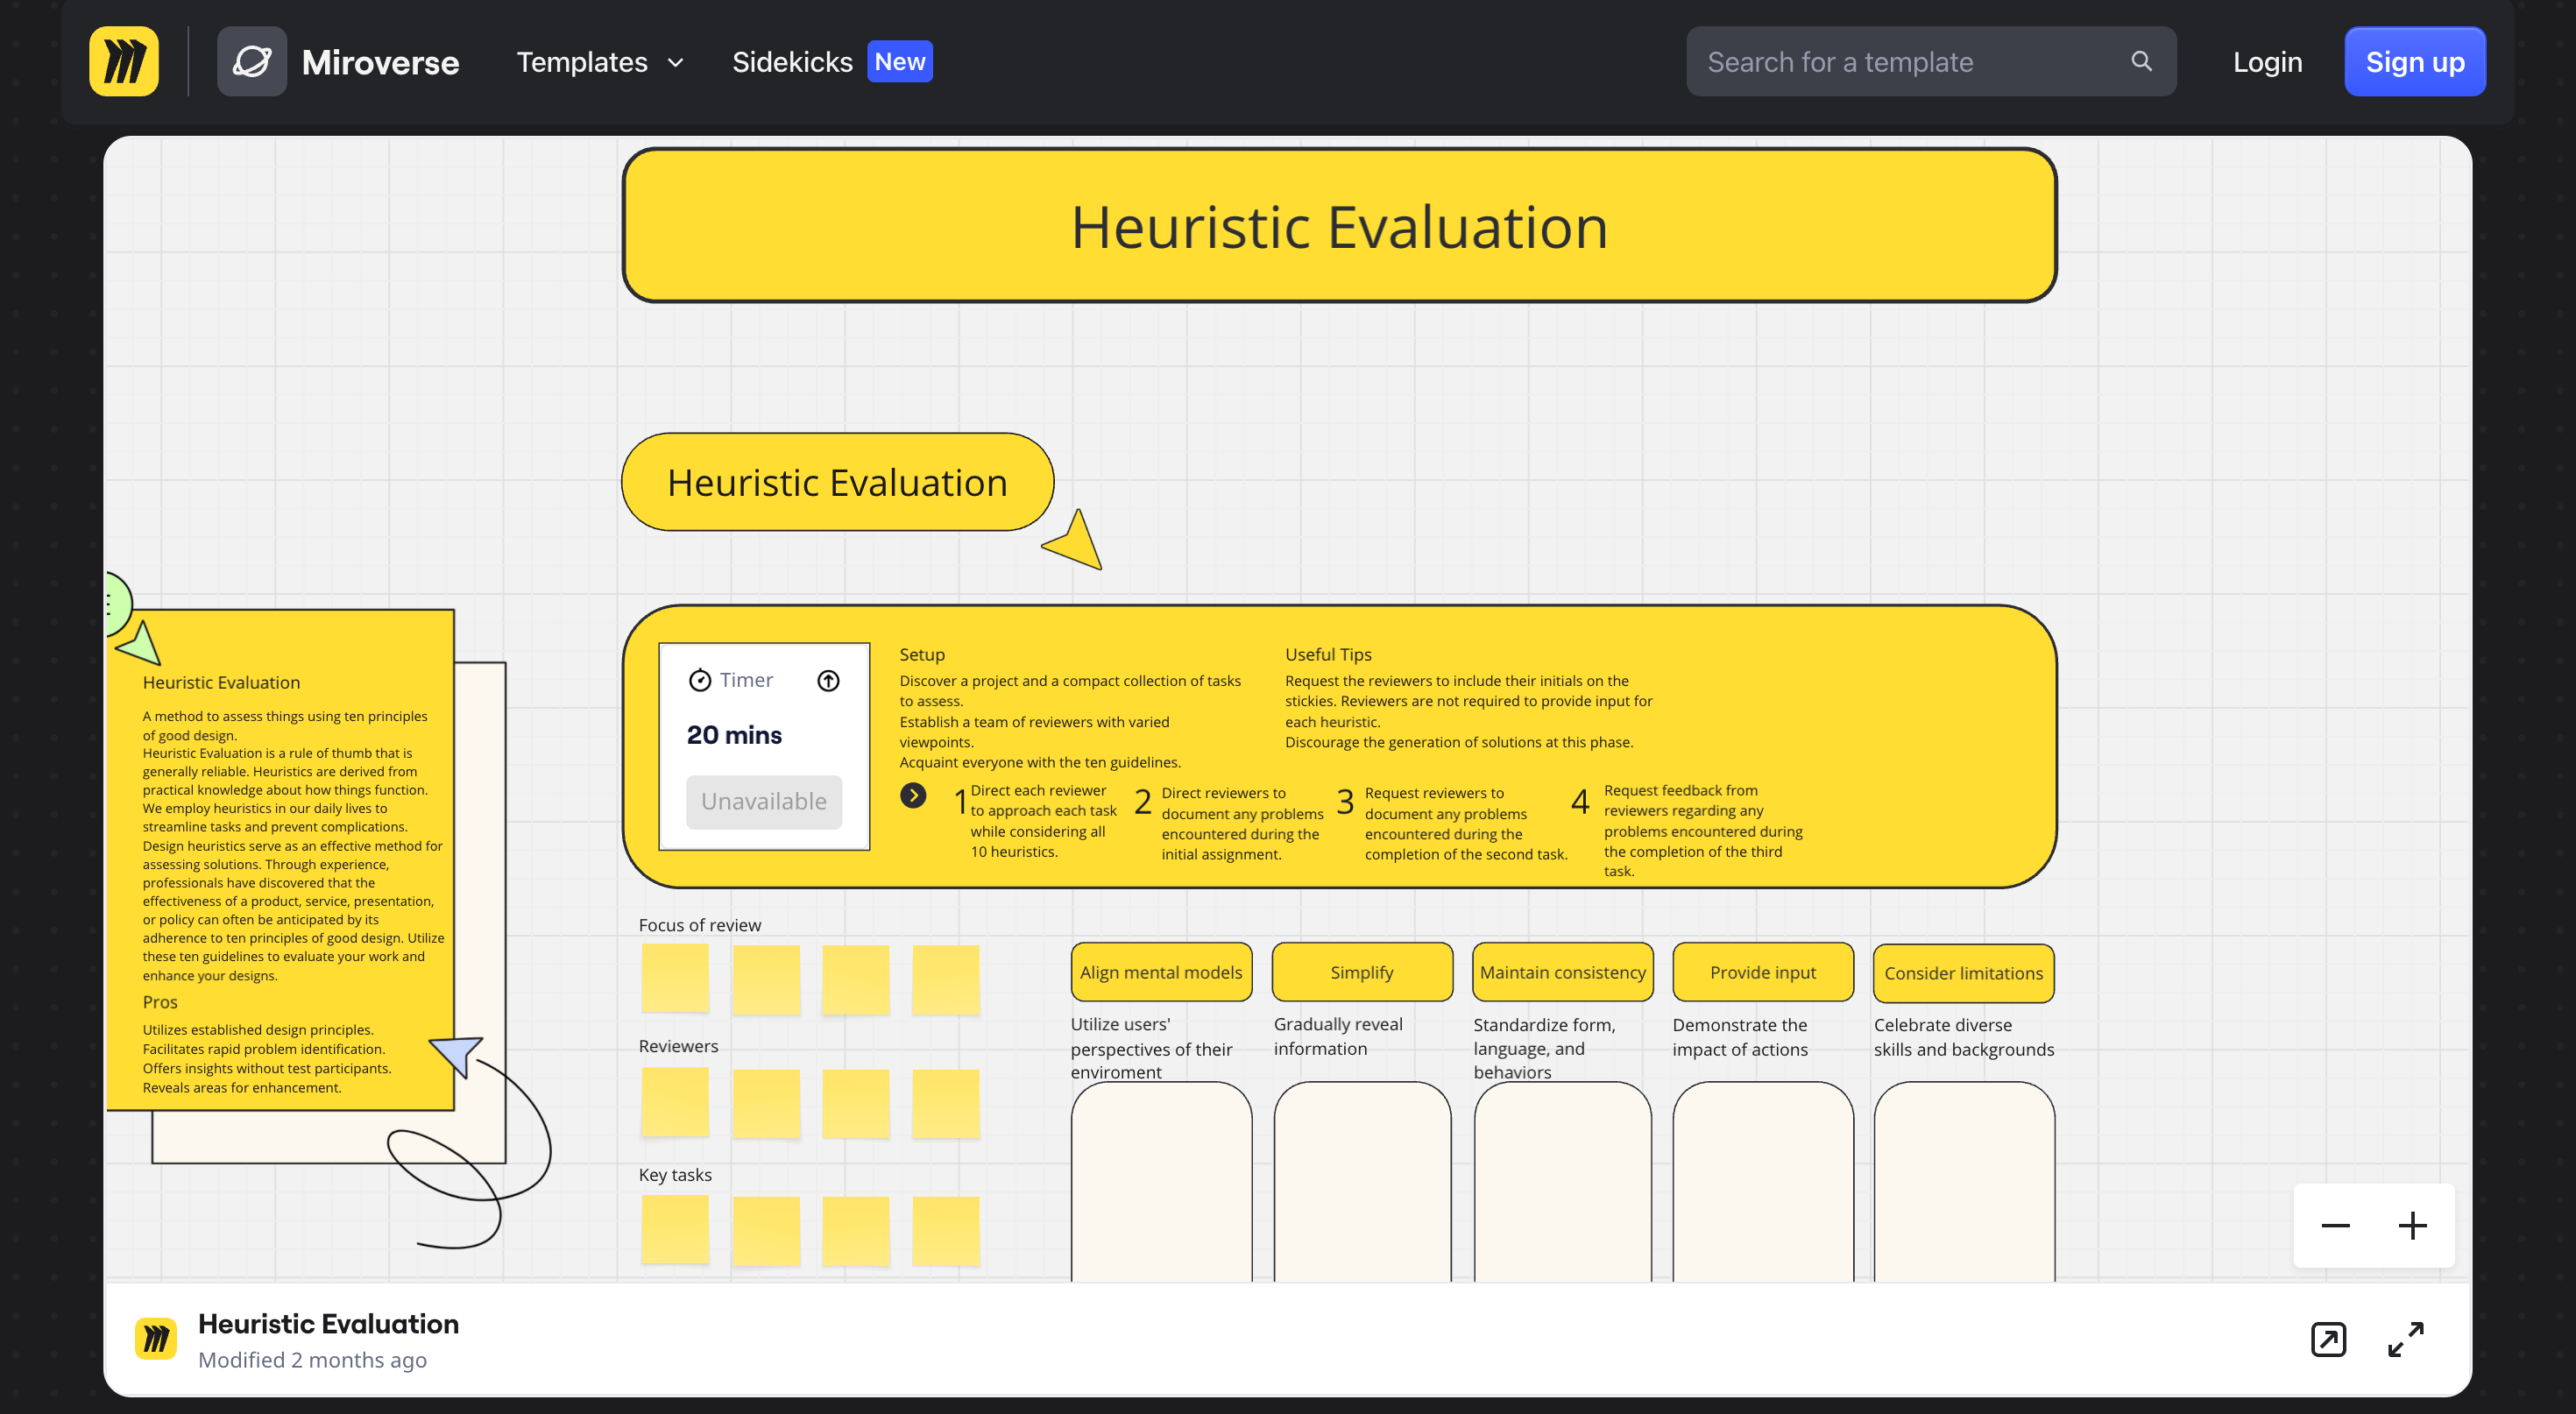Click the Sign up button

click(x=2414, y=61)
